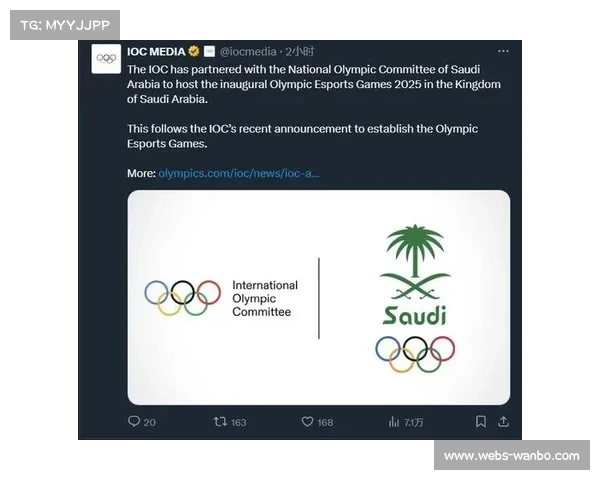Click the Olympic rings below the Saudi text

[x=414, y=352]
